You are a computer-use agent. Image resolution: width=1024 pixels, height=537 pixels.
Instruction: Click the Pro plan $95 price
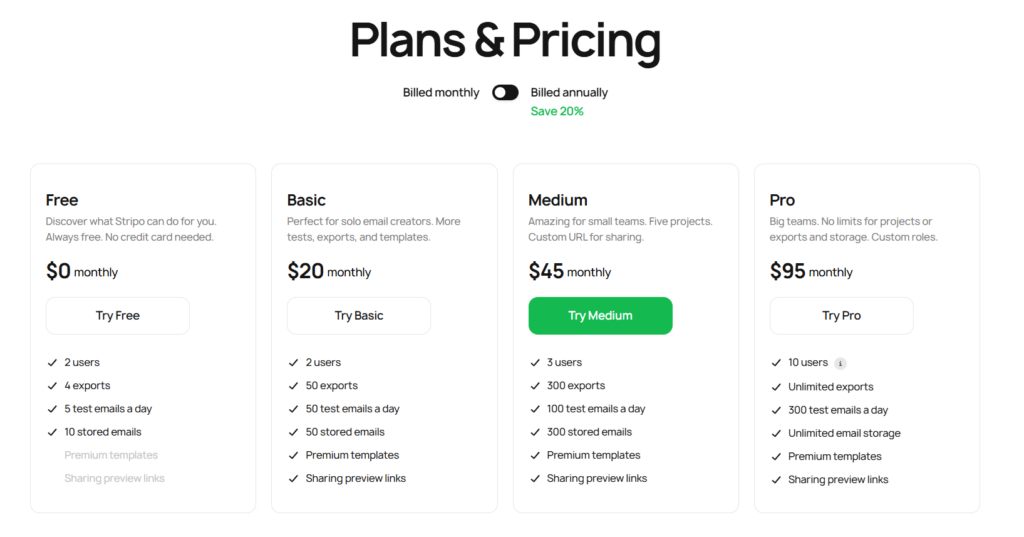(788, 271)
